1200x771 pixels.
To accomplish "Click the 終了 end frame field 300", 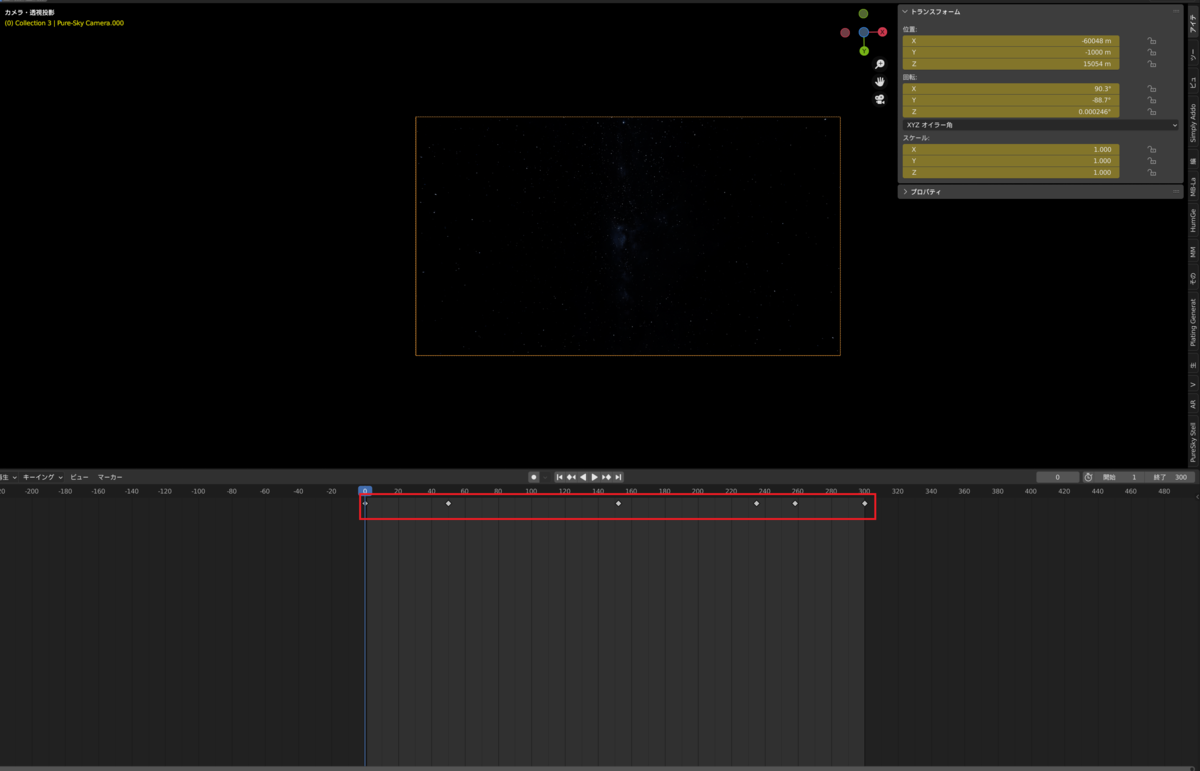I will [x=1170, y=477].
